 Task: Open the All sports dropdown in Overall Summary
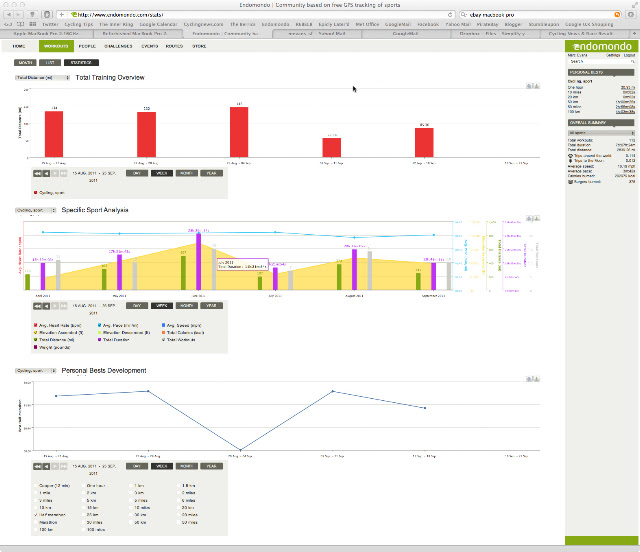pyautogui.click(x=601, y=133)
